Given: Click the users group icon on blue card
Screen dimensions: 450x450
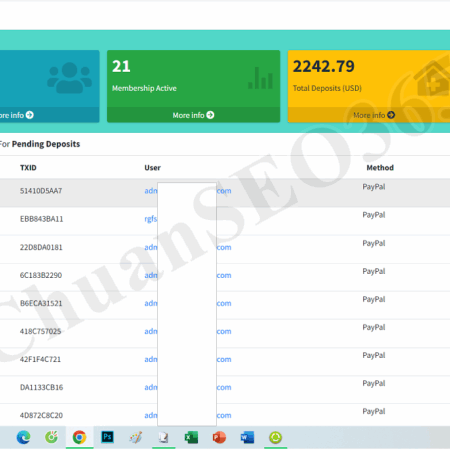Looking at the screenshot, I should 69,78.
